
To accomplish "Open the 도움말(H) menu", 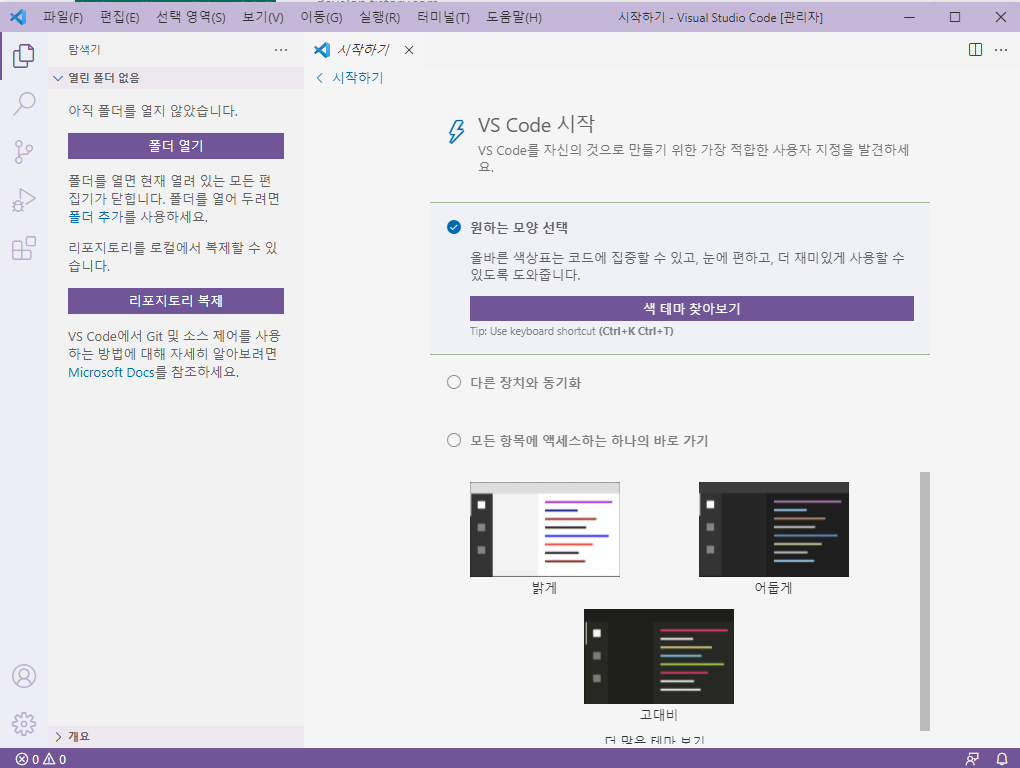I will click(x=514, y=17).
